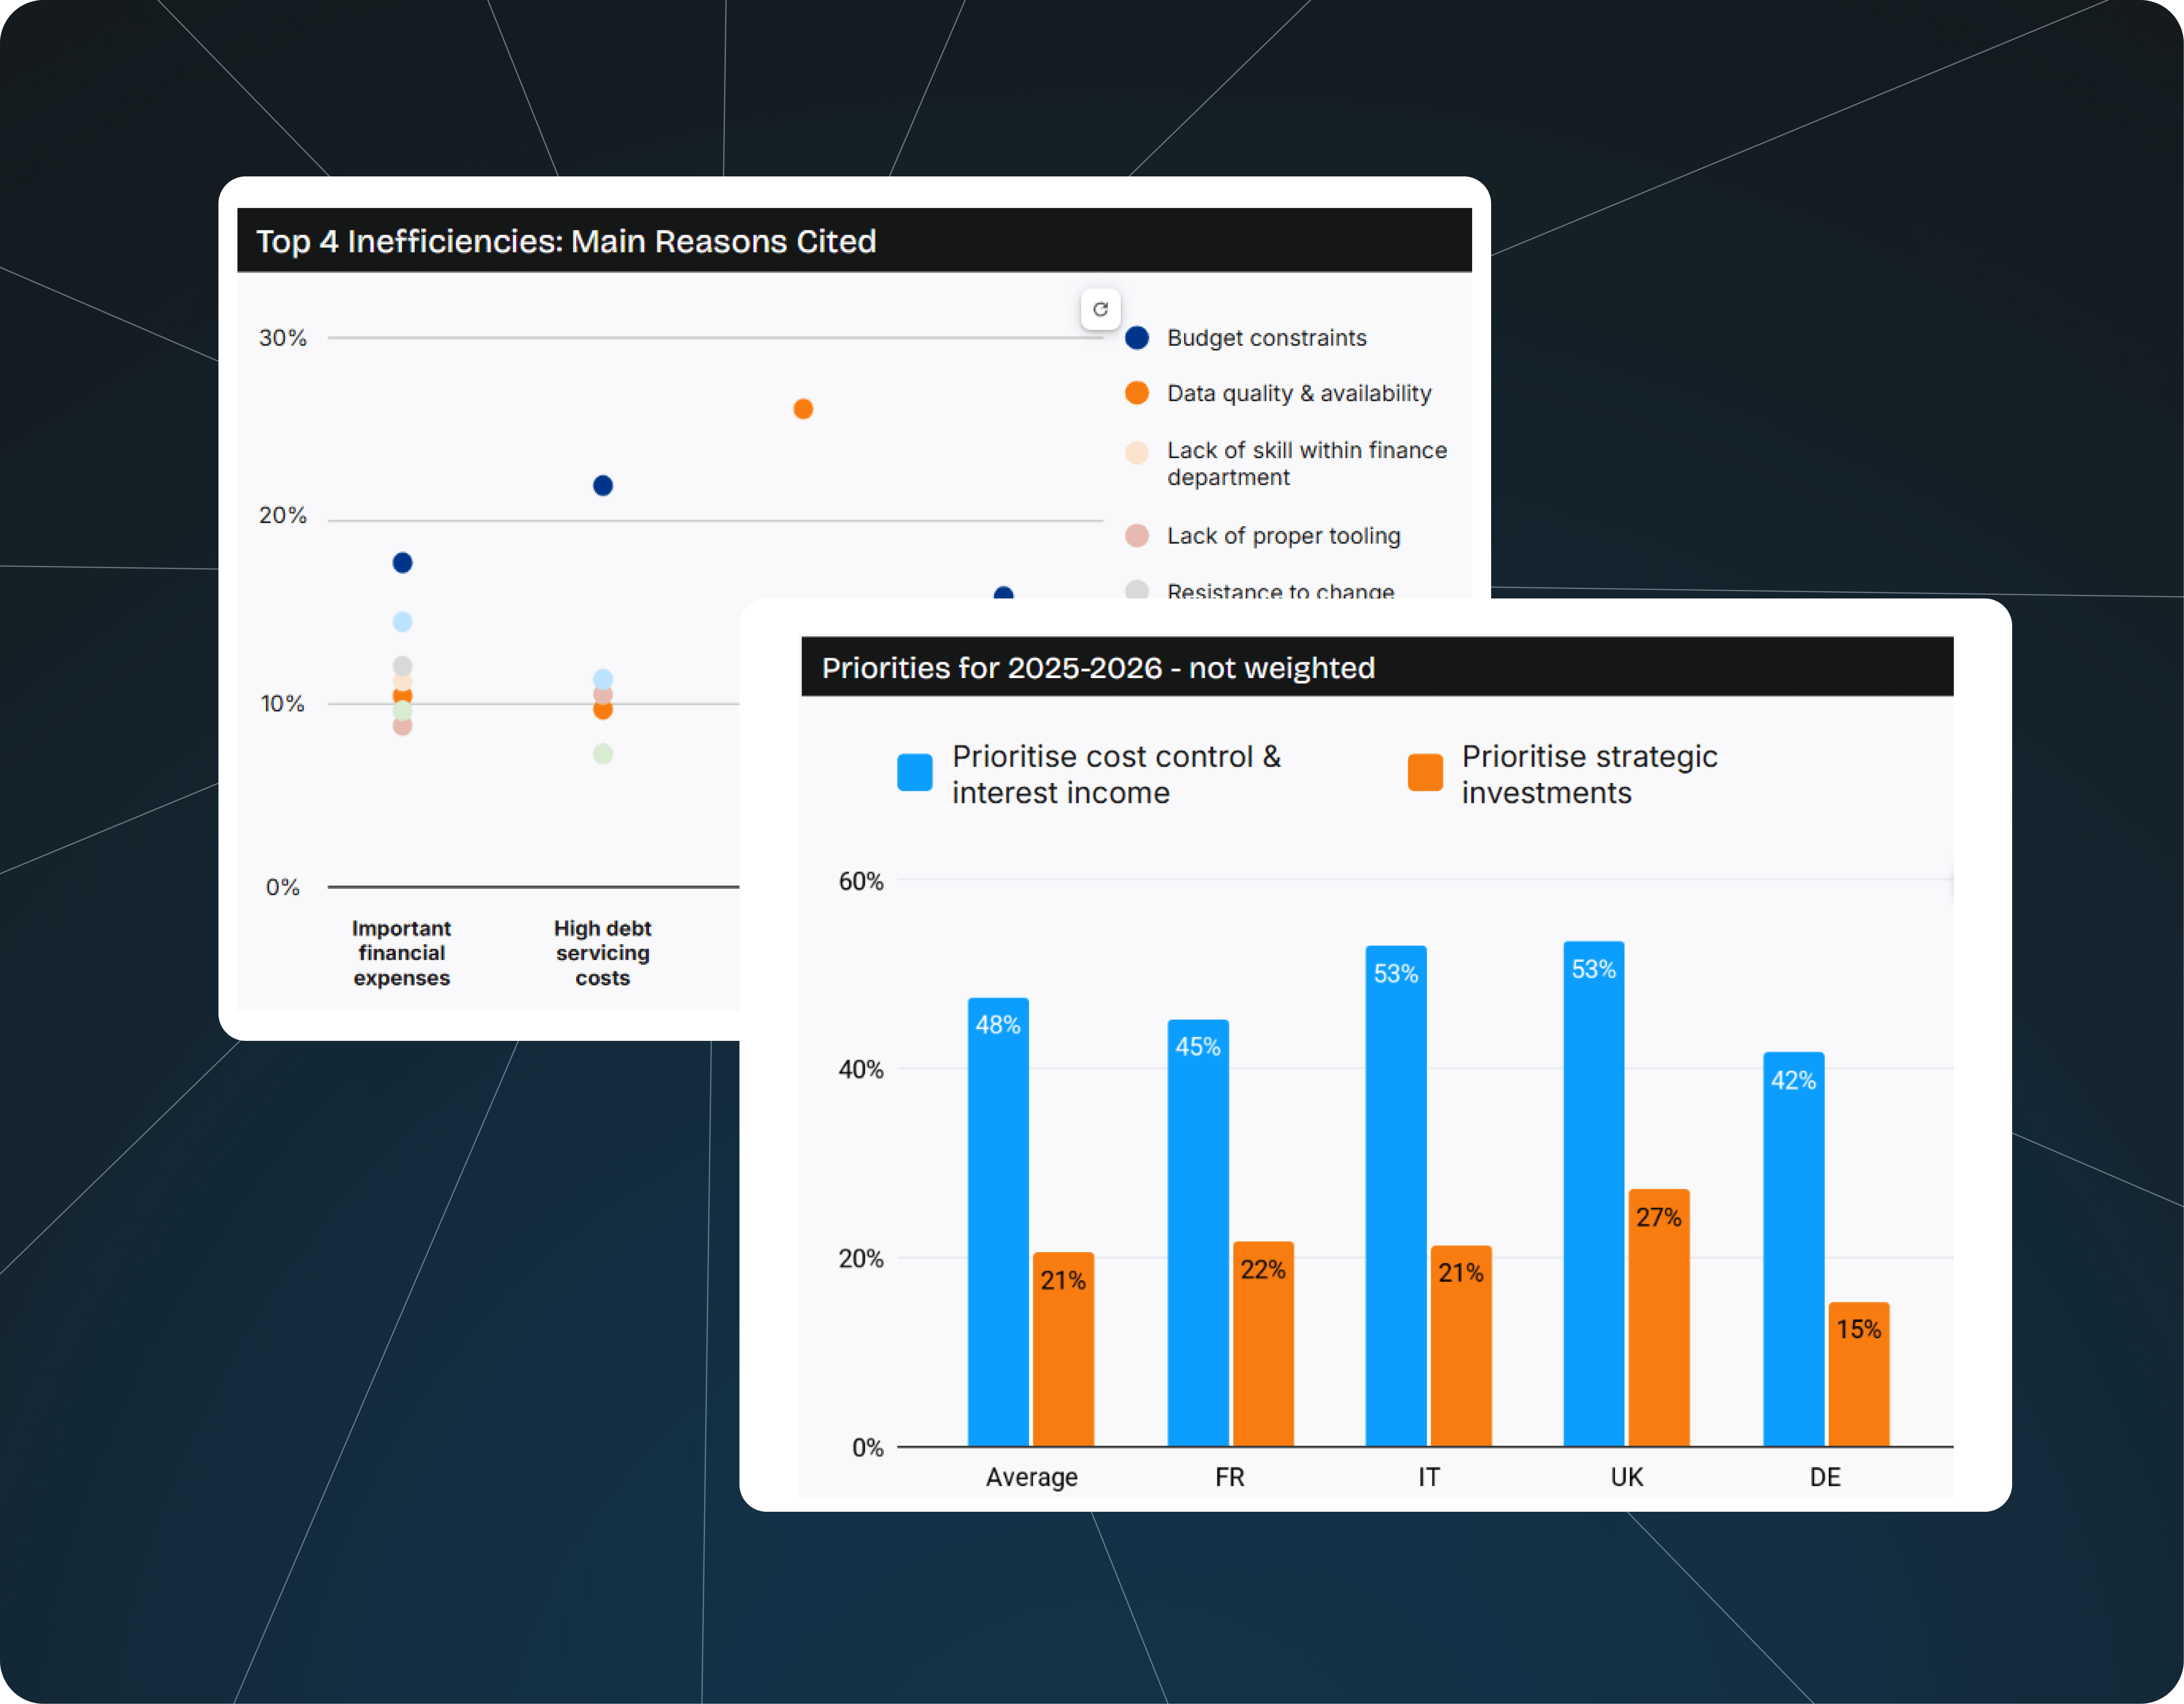The width and height of the screenshot is (2184, 1704).
Task: Click High debt servicing costs label
Action: (x=603, y=953)
